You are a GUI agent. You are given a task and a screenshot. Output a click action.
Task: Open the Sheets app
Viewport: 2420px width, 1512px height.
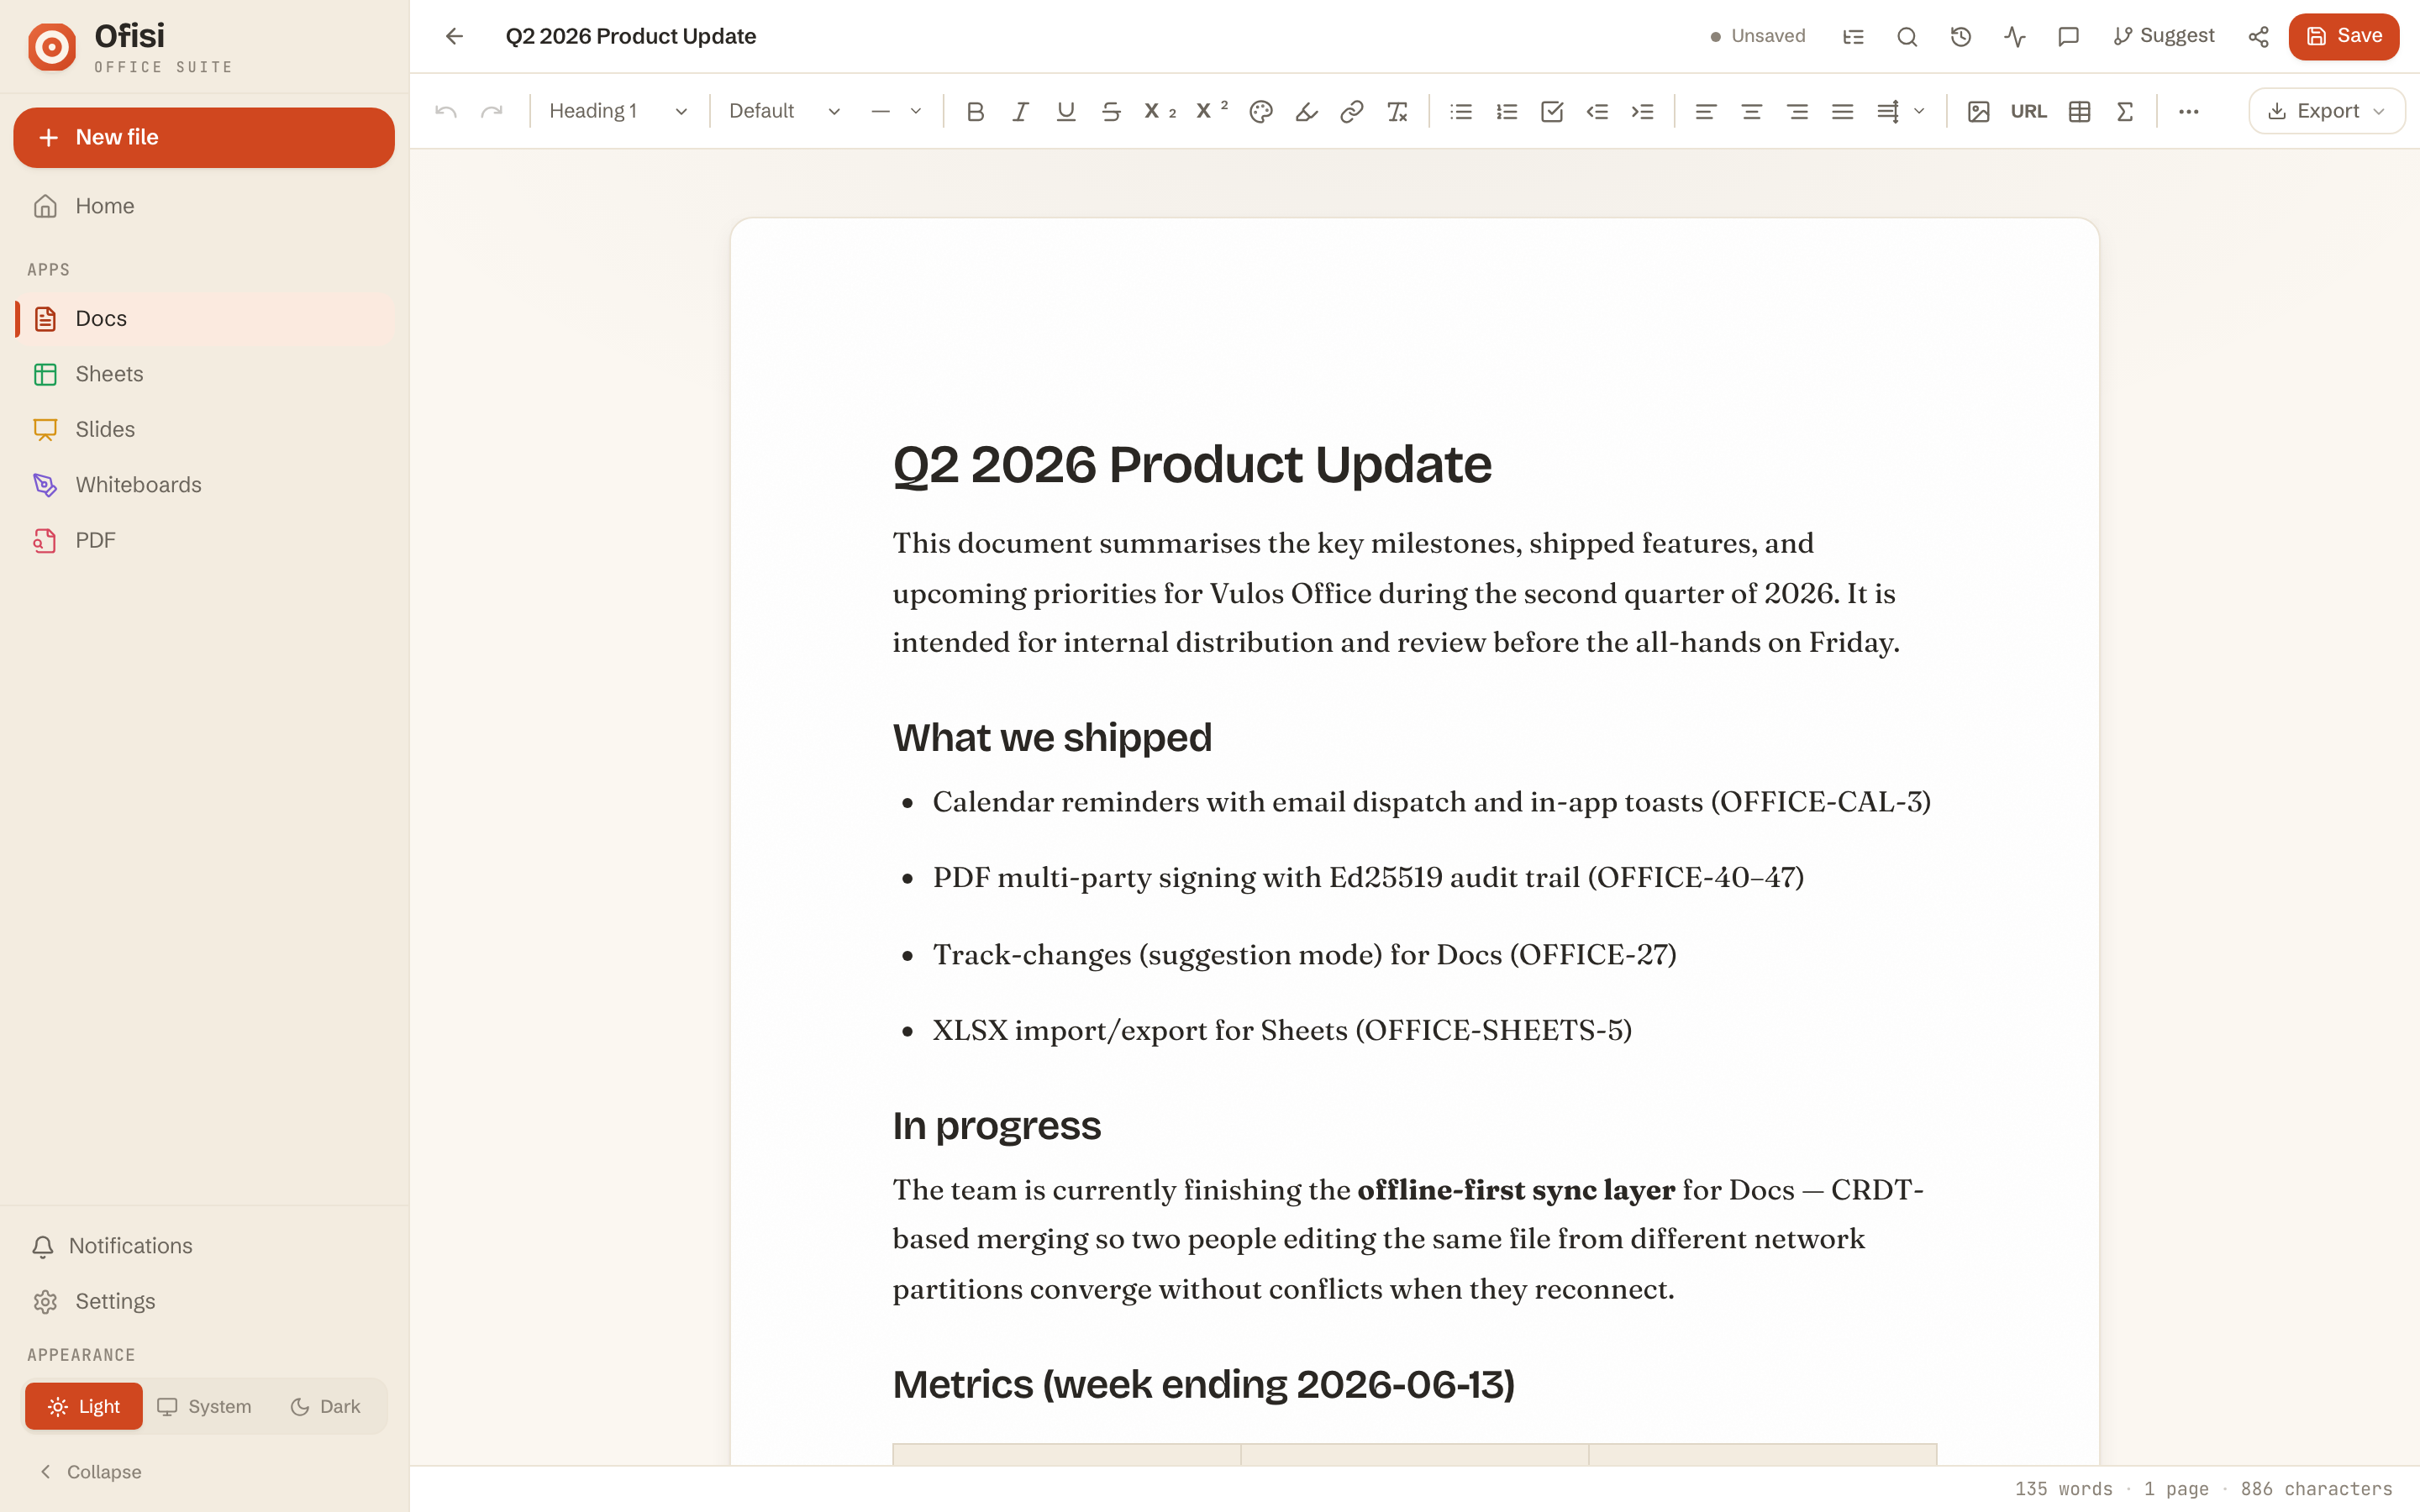tap(204, 374)
